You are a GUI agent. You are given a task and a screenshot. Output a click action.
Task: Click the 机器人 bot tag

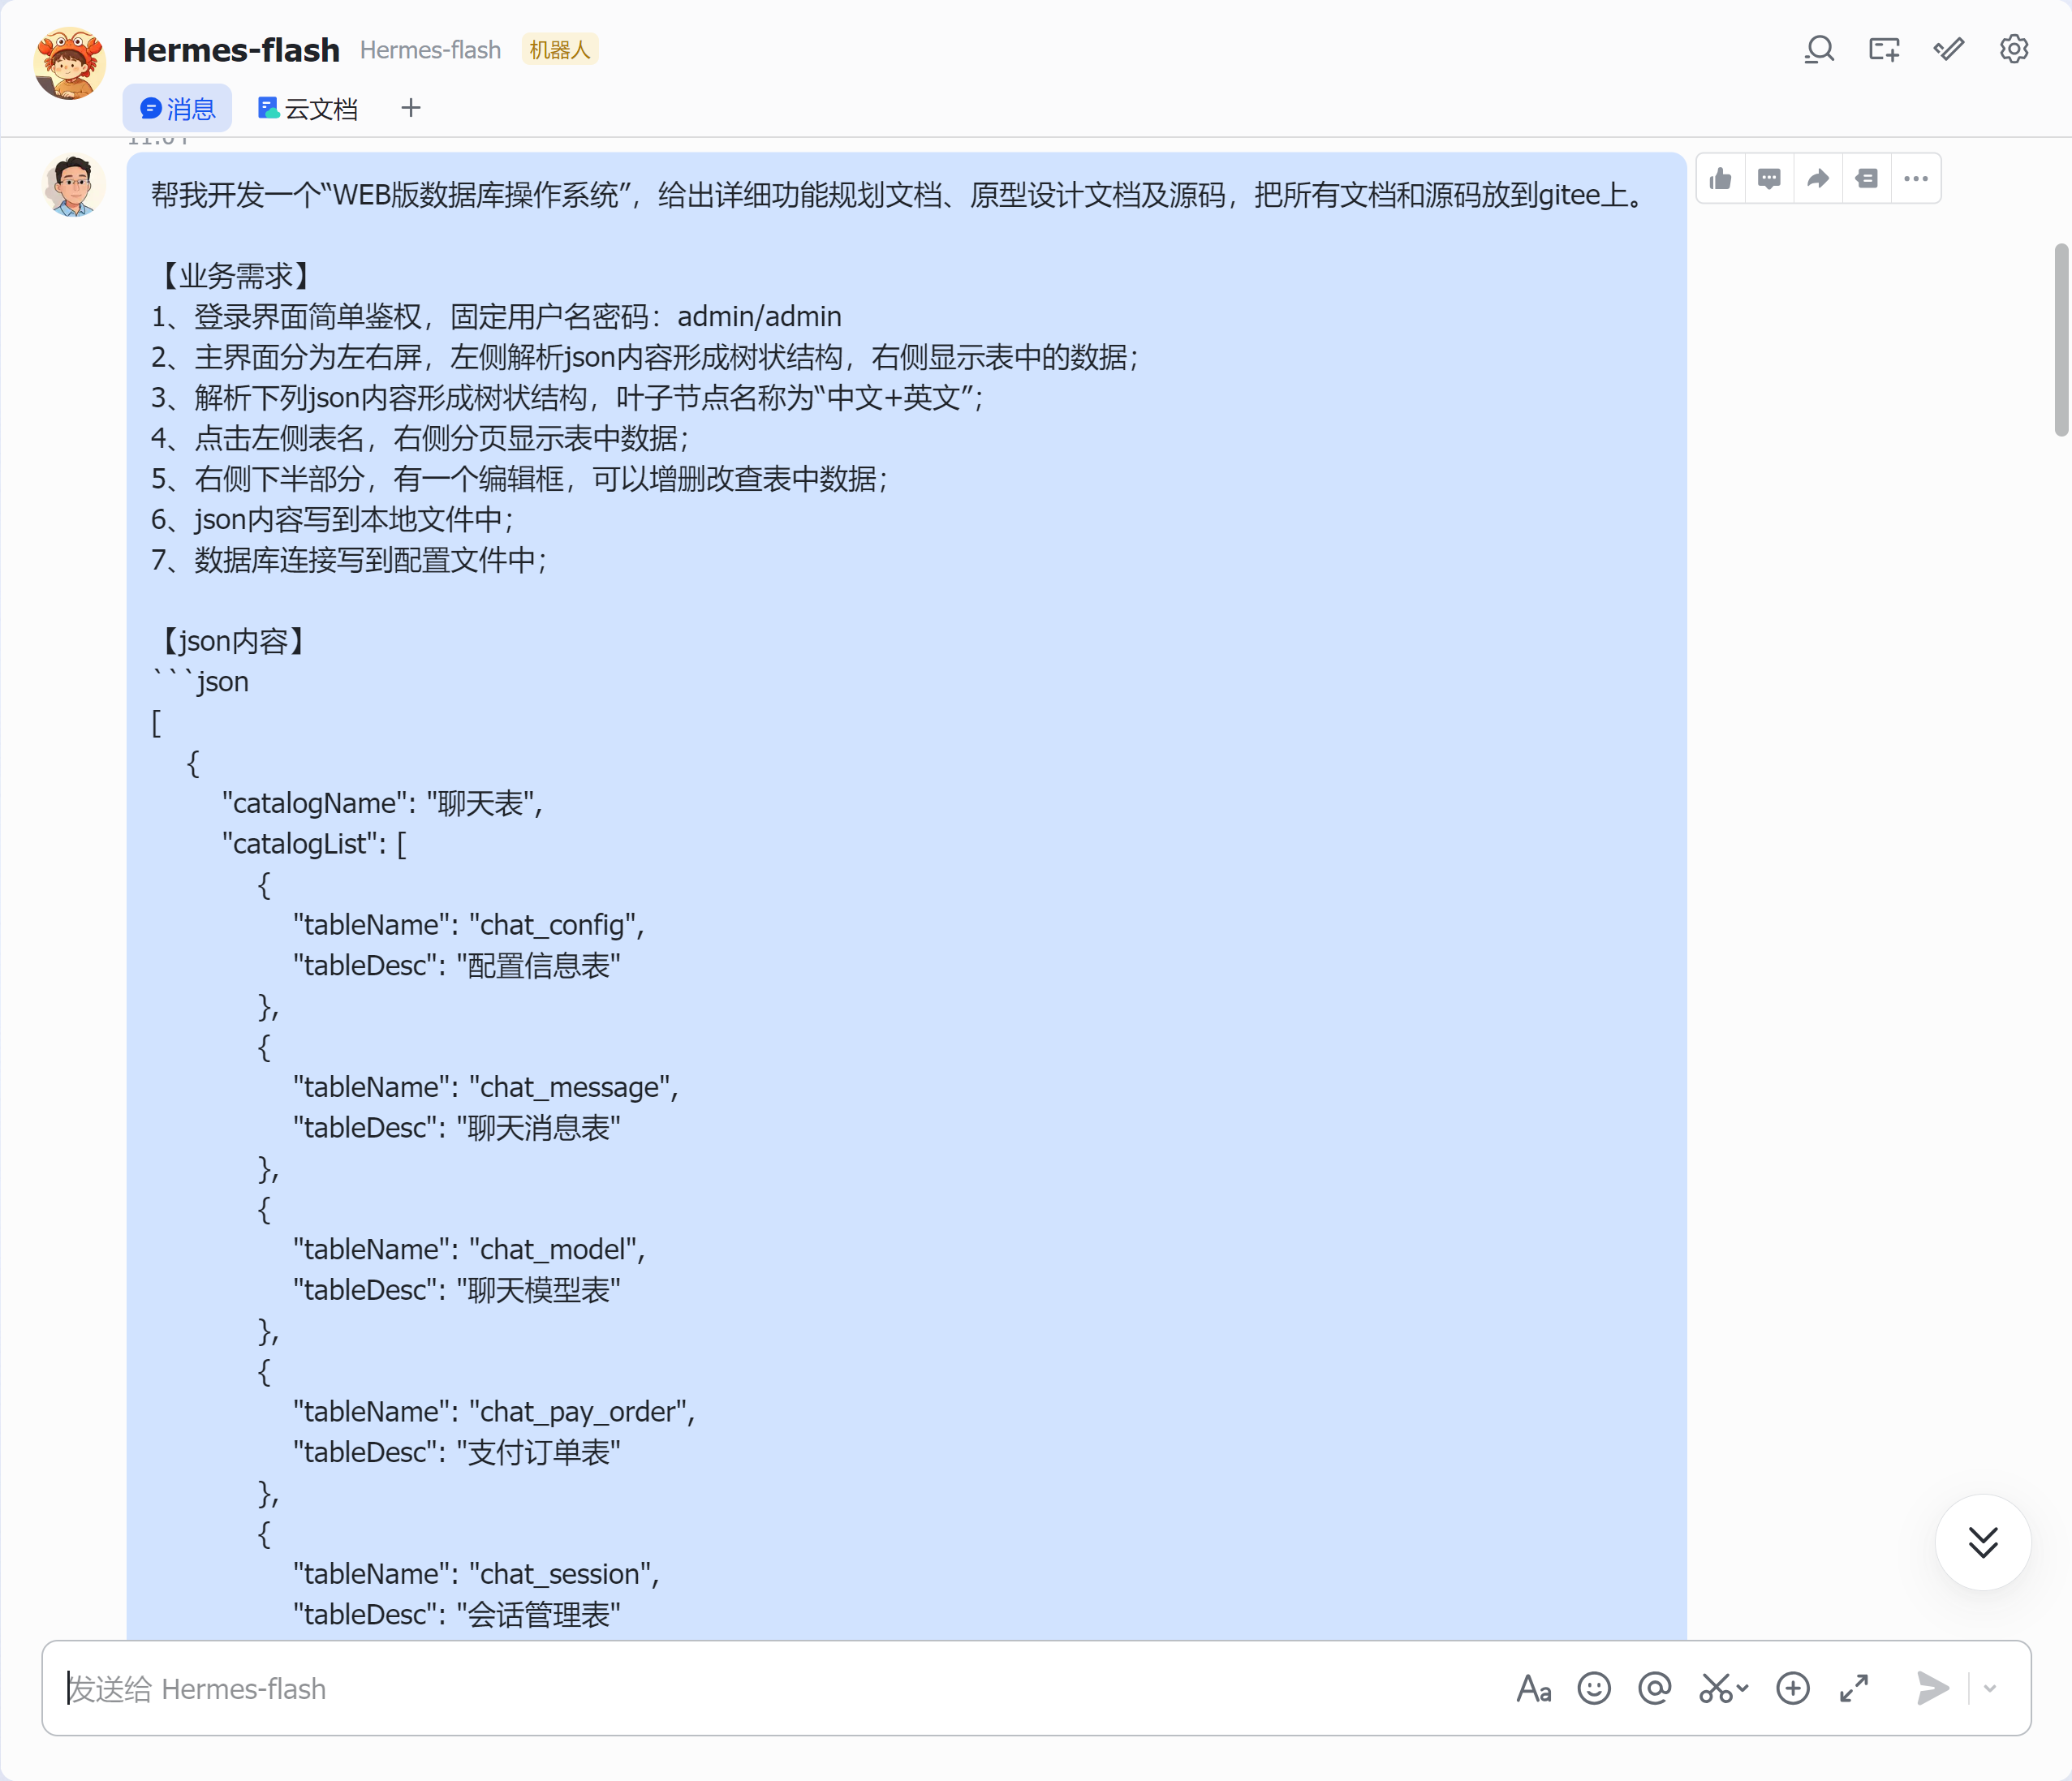click(x=560, y=50)
